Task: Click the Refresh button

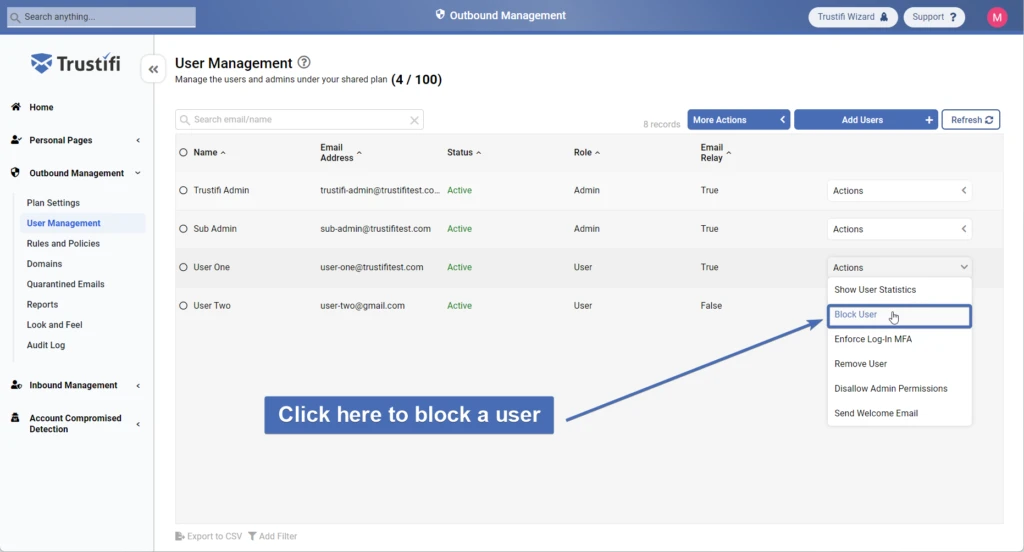Action: click(x=971, y=120)
